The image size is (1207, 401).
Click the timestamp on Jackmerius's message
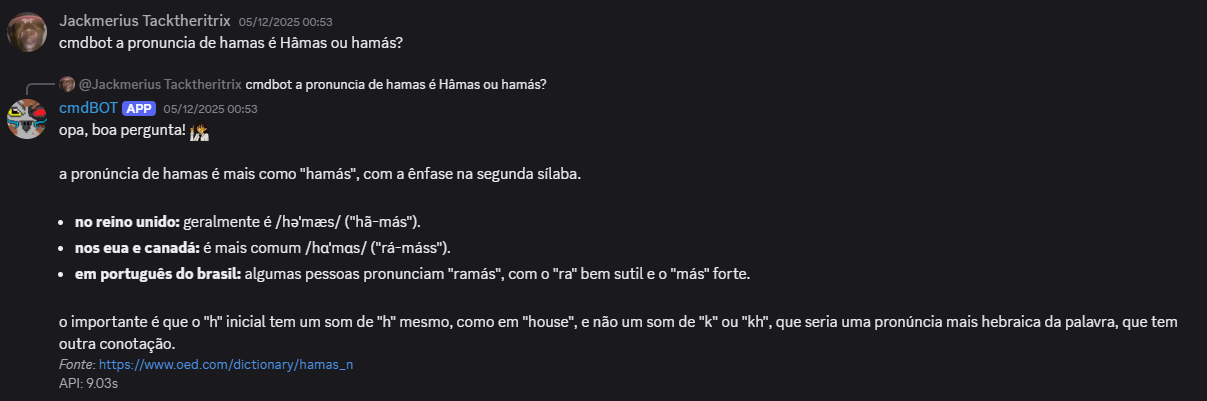coord(285,22)
